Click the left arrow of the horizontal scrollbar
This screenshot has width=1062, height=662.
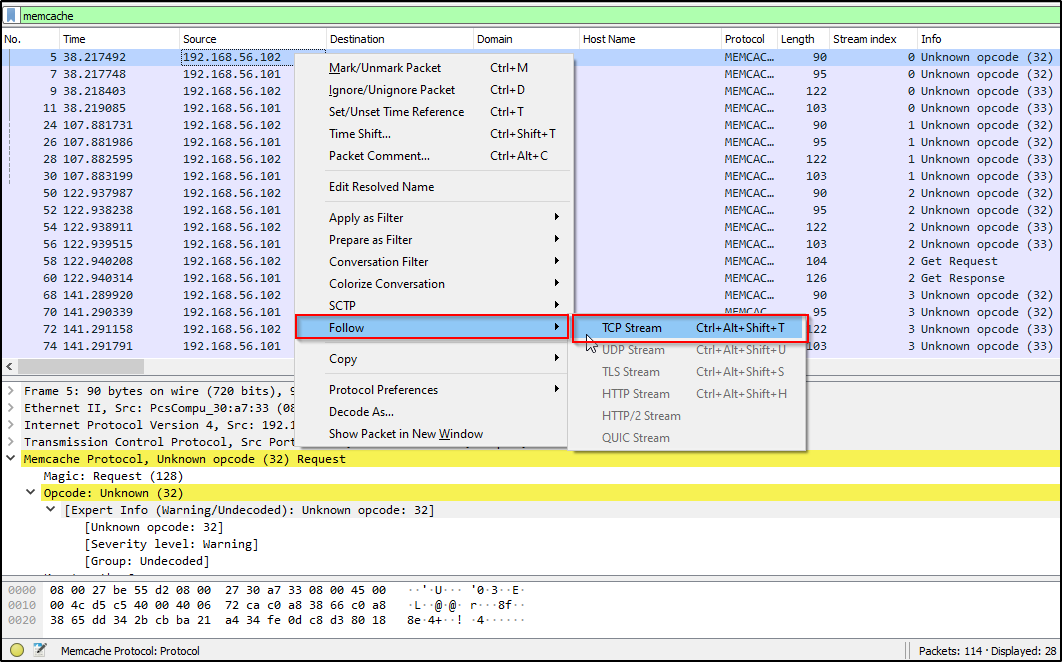coord(10,367)
